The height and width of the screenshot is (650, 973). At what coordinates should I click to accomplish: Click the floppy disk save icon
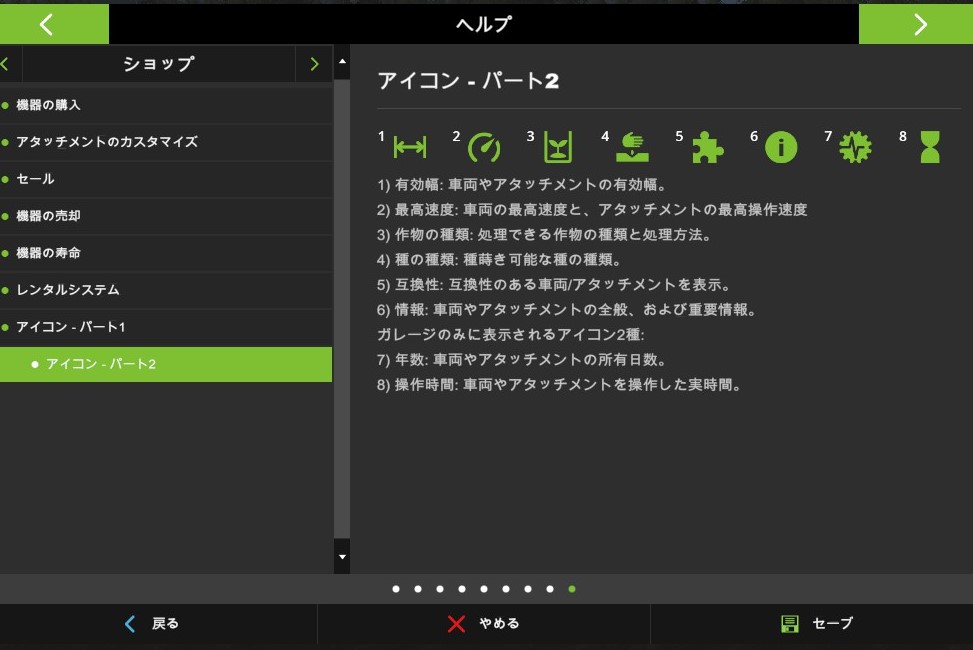coord(790,624)
